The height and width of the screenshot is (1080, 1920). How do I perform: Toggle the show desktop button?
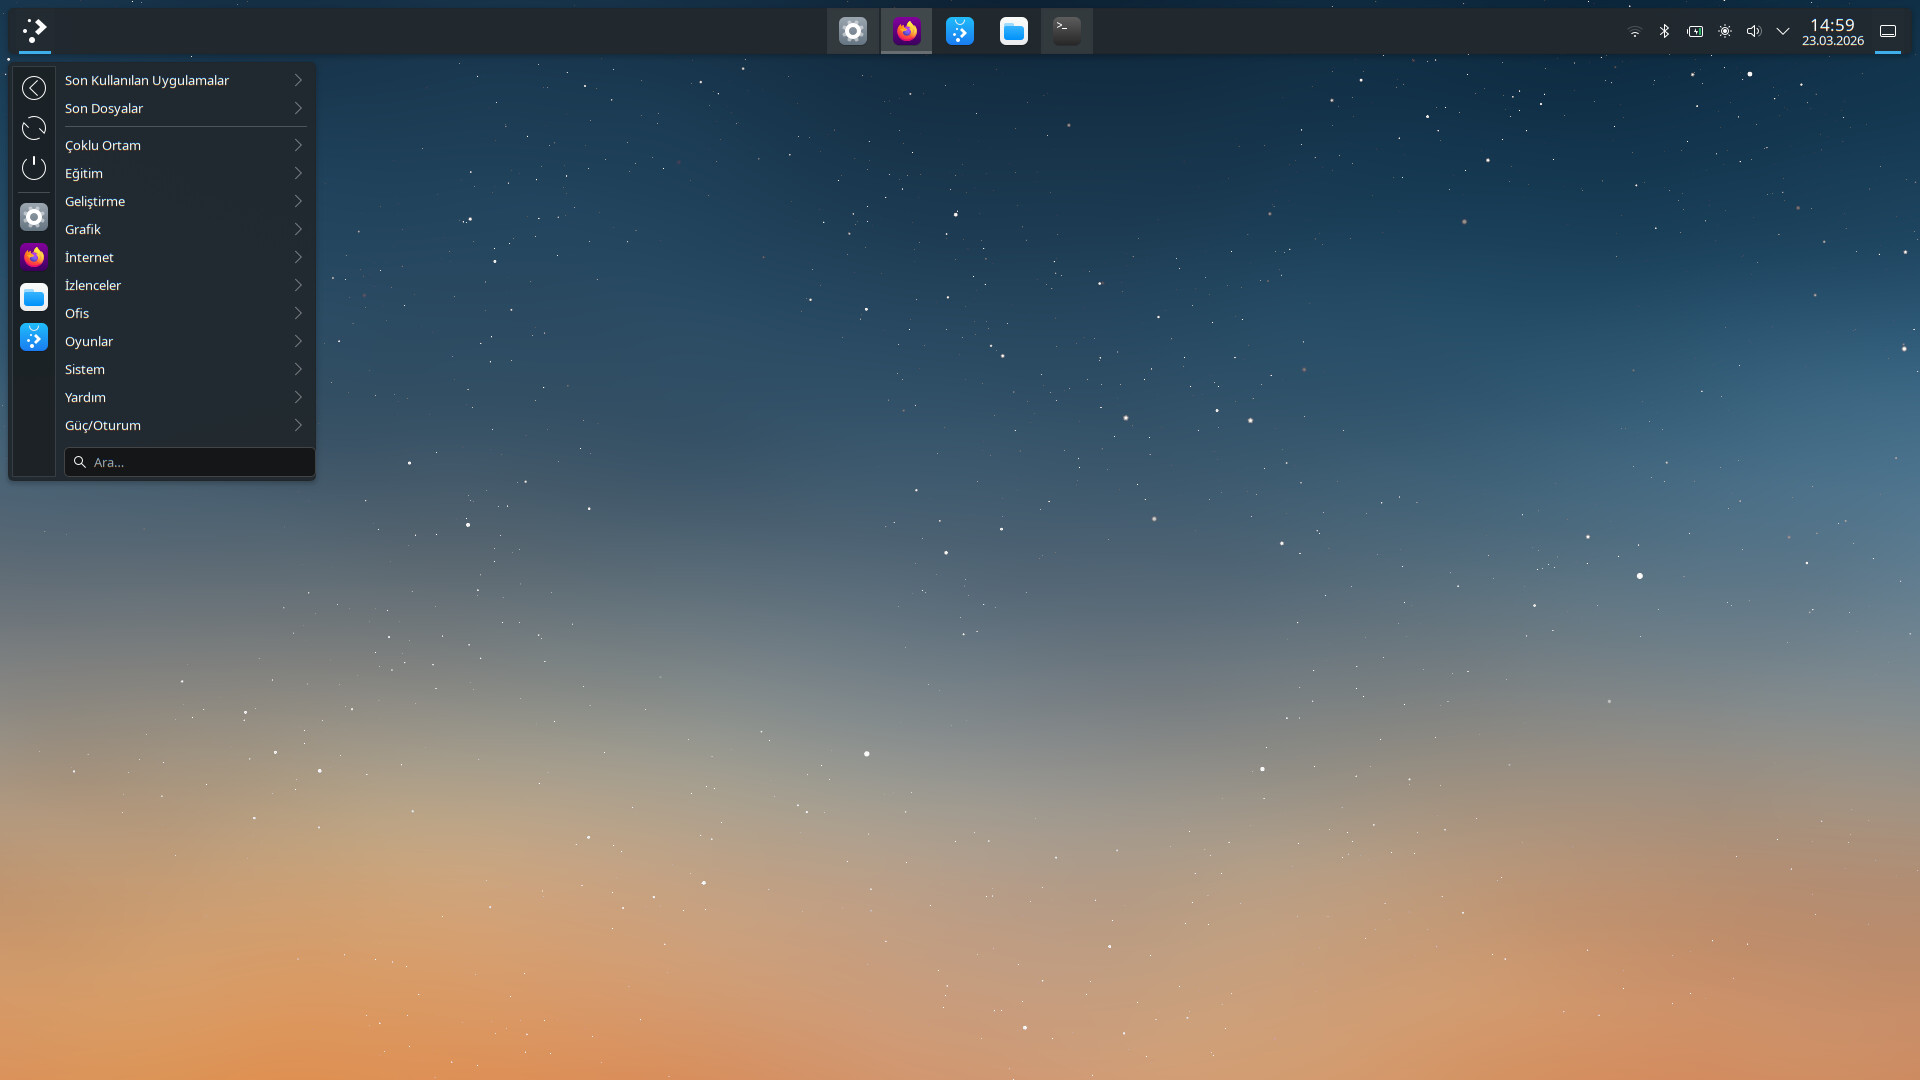[1887, 32]
